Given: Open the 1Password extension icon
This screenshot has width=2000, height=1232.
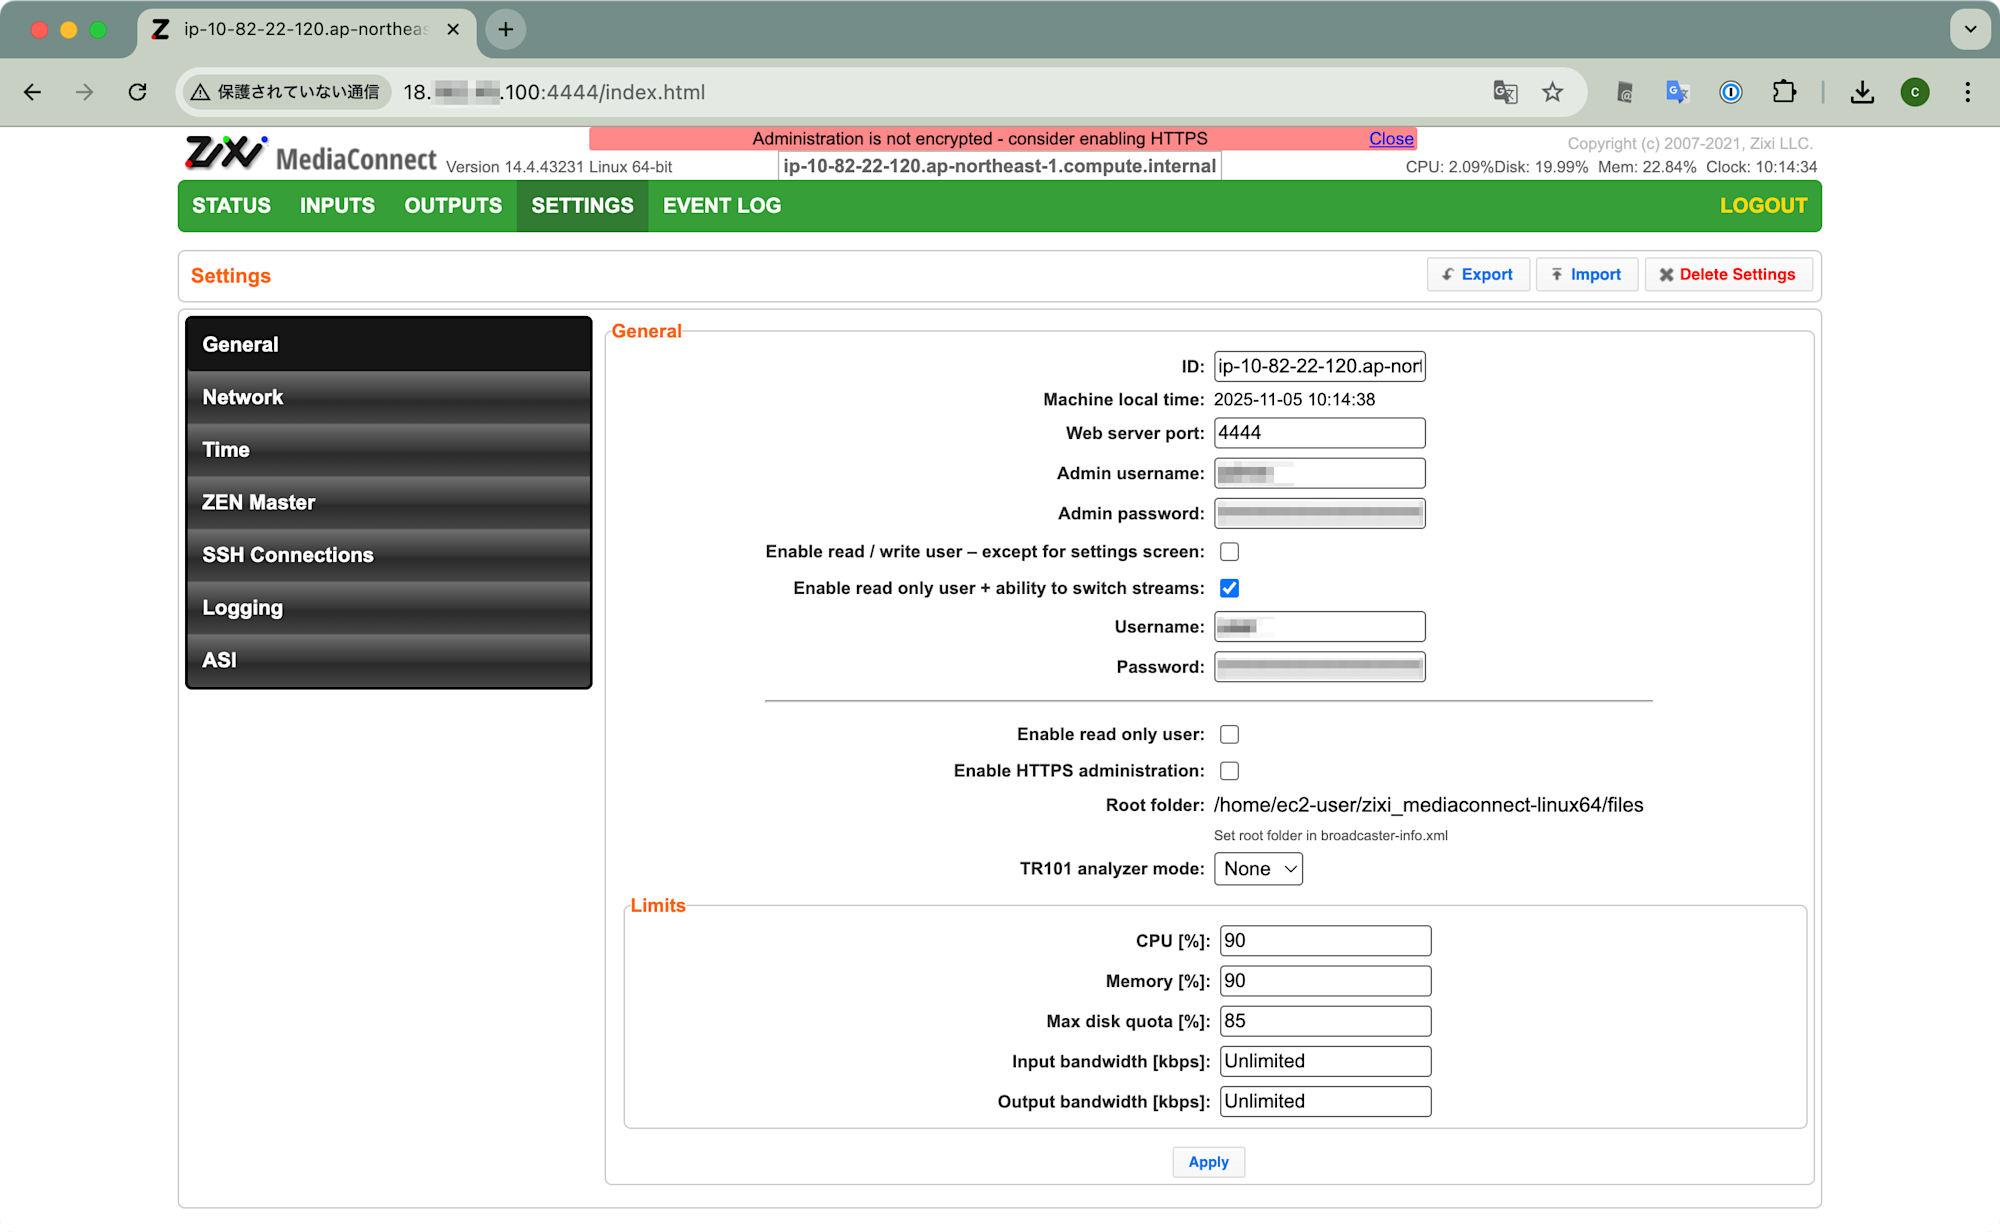Looking at the screenshot, I should click(x=1730, y=92).
